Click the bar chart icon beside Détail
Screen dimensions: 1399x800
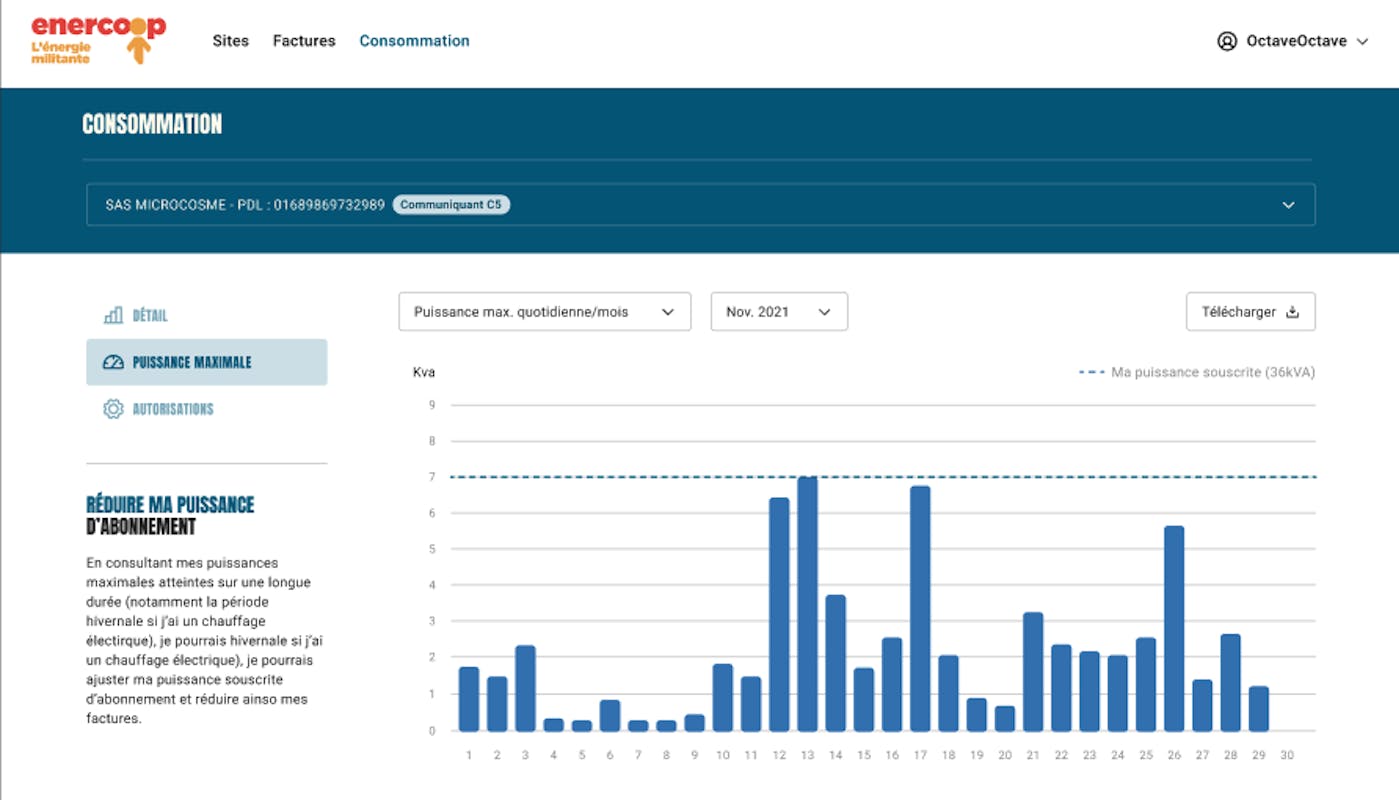[113, 315]
